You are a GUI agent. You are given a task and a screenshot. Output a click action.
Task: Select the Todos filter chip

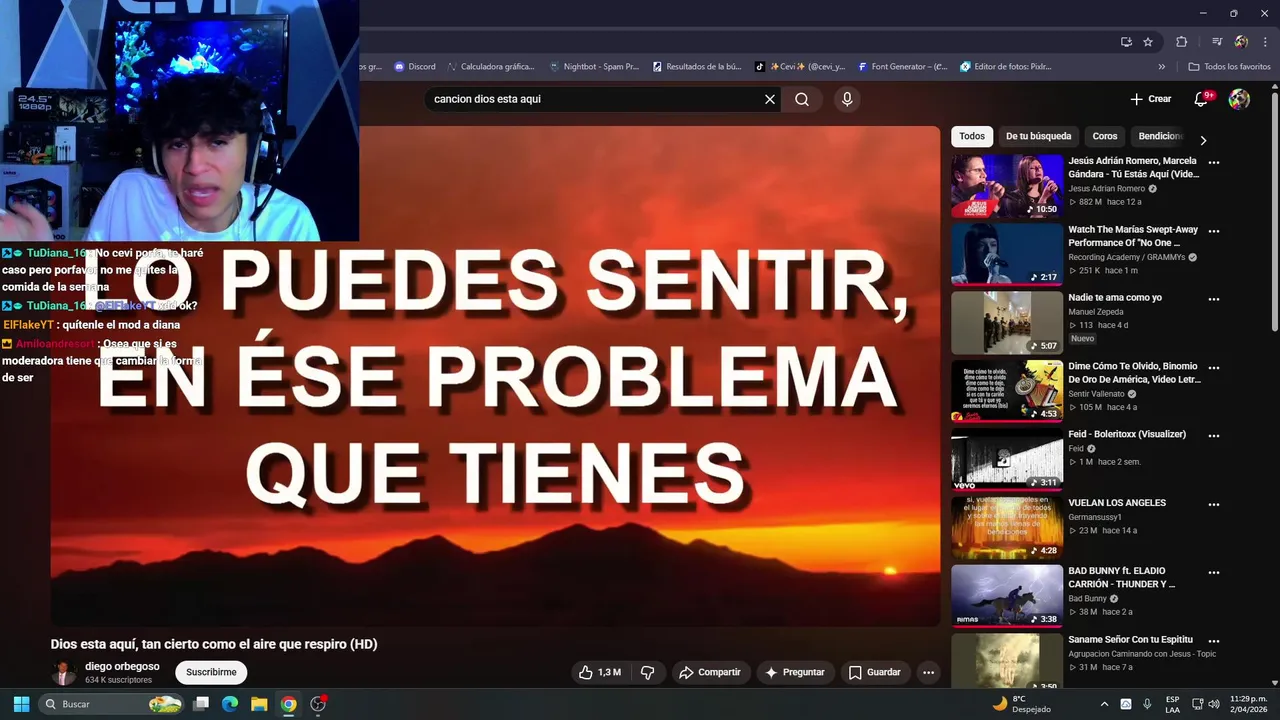point(972,136)
